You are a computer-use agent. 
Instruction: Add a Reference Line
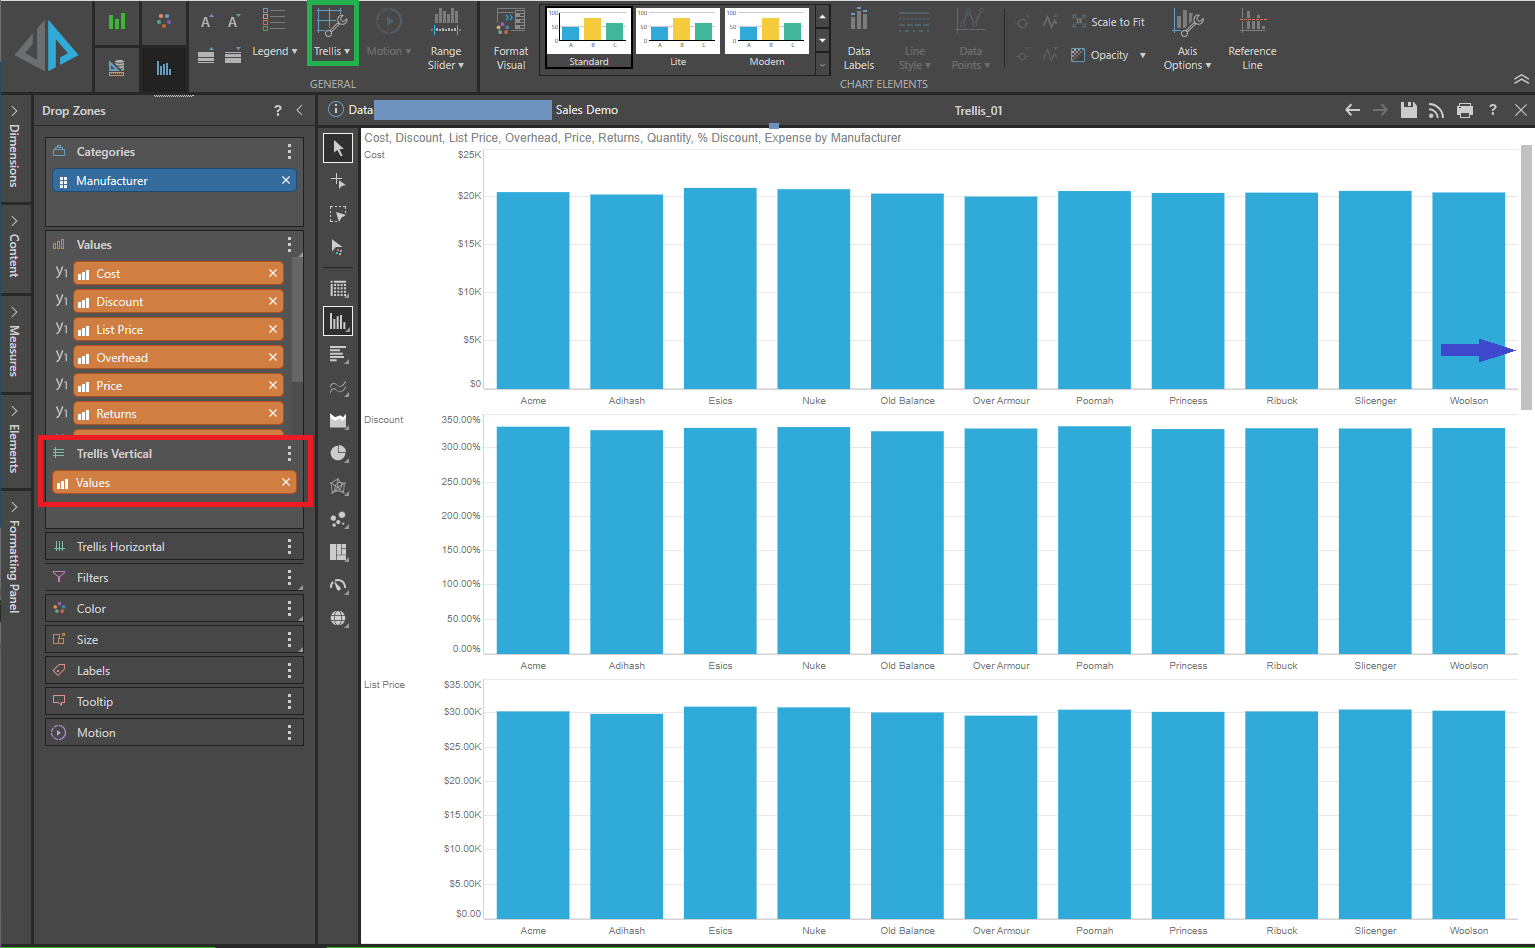click(x=1252, y=40)
